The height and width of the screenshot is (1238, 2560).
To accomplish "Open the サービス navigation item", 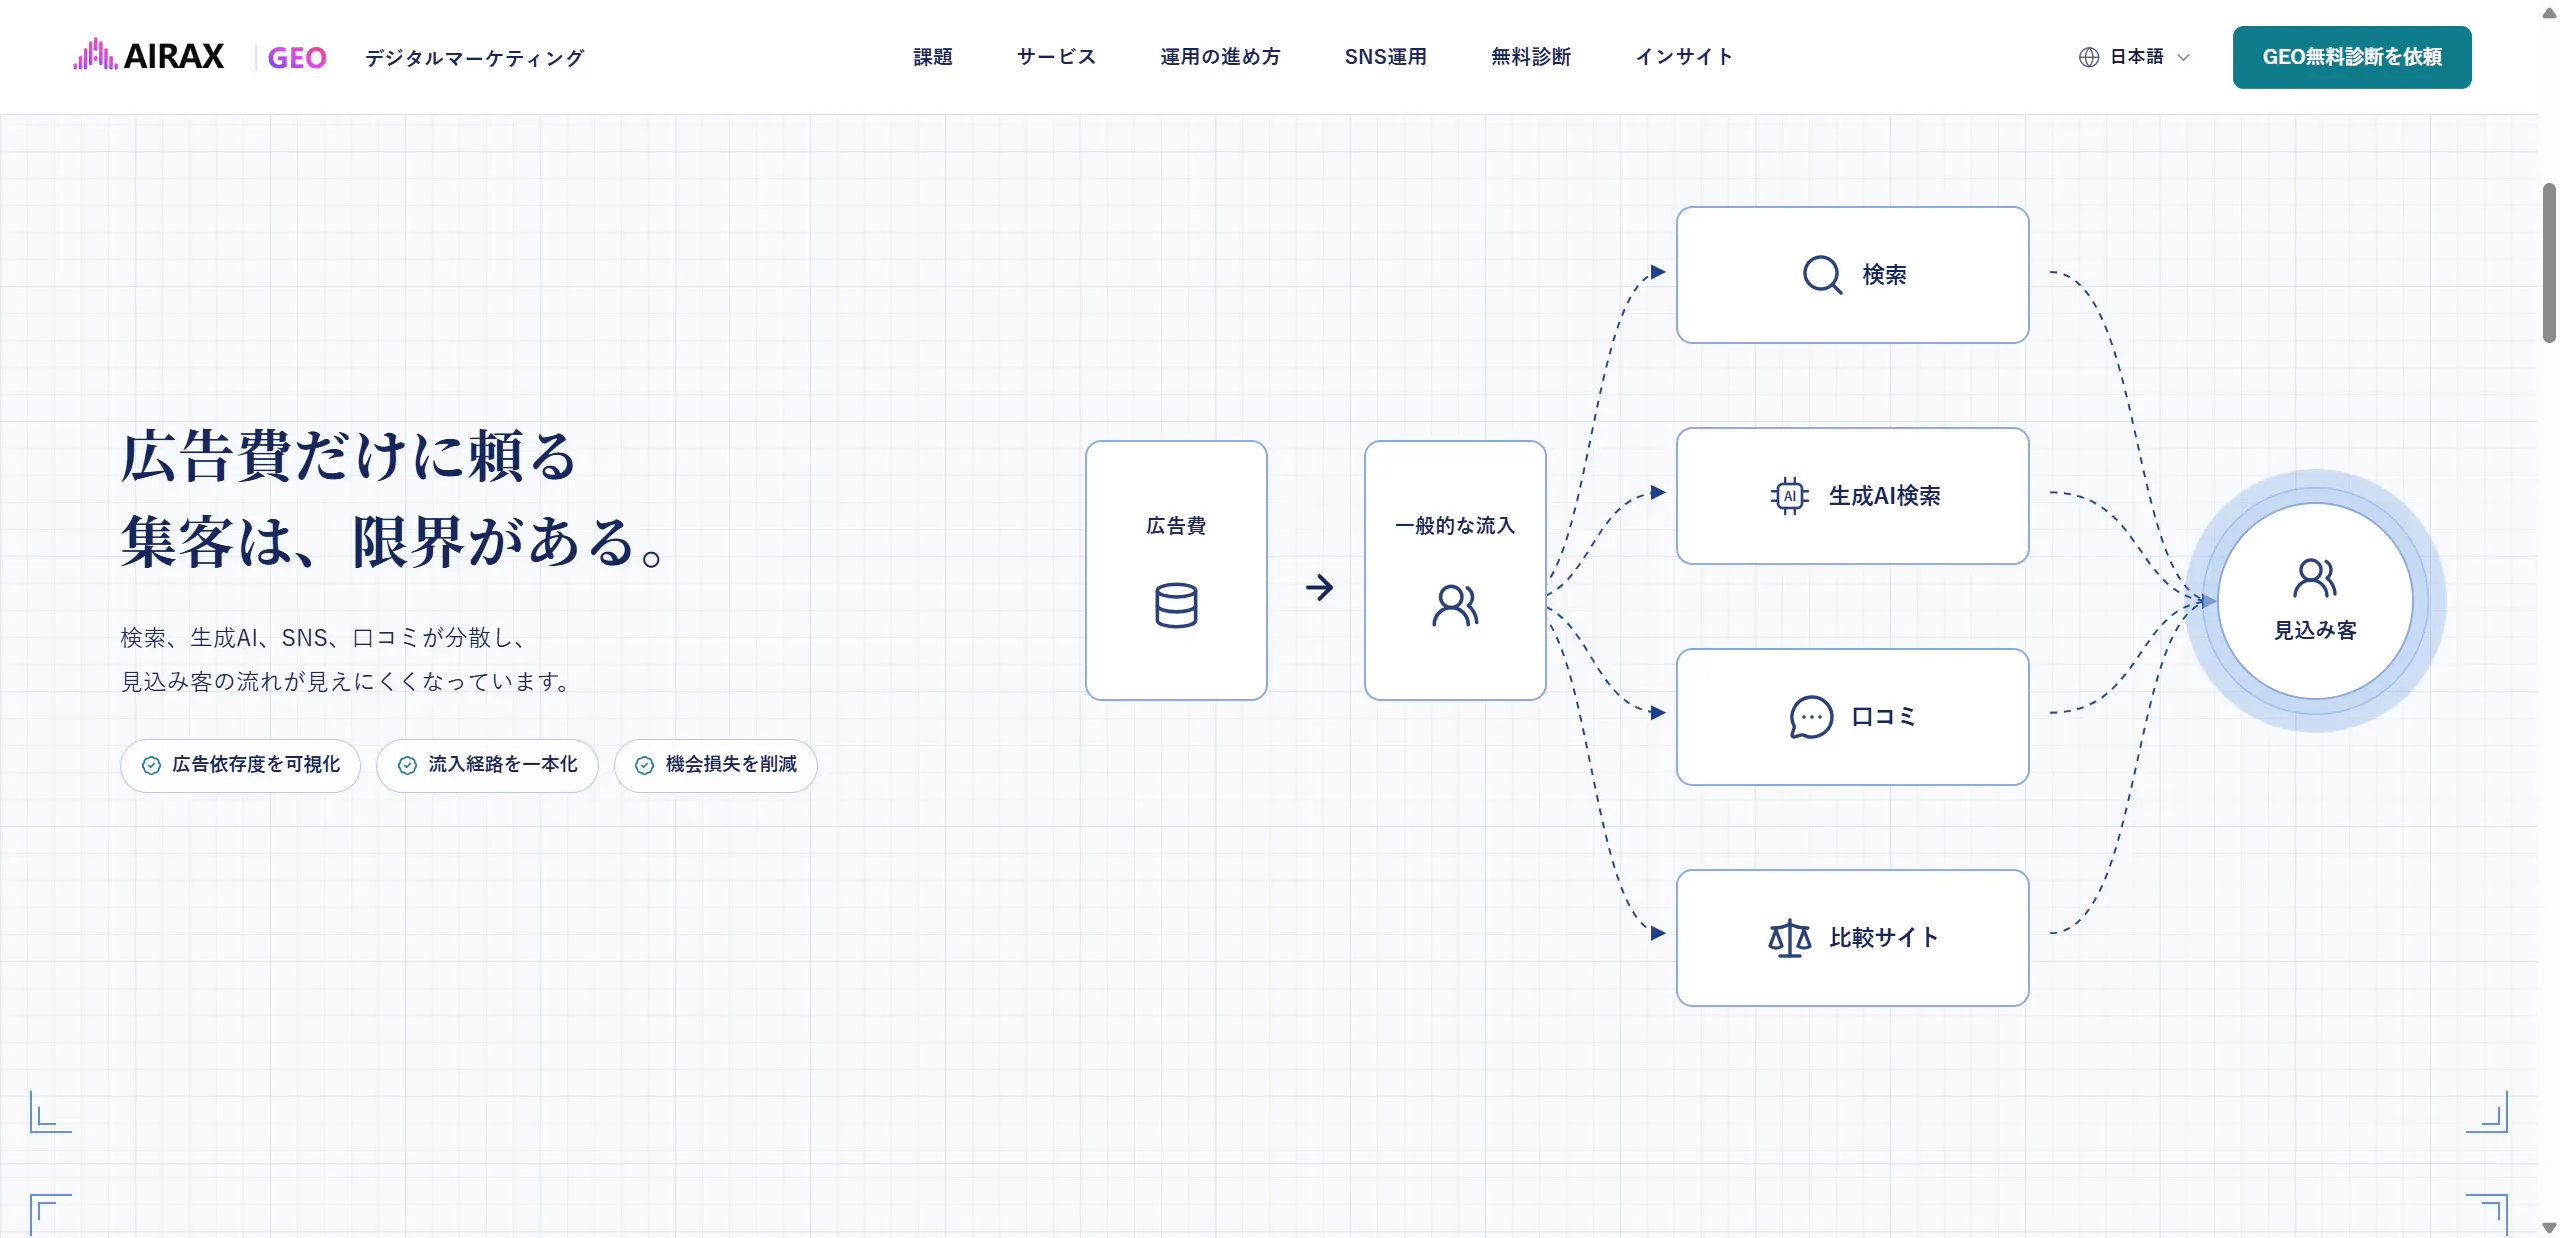I will pos(1056,57).
